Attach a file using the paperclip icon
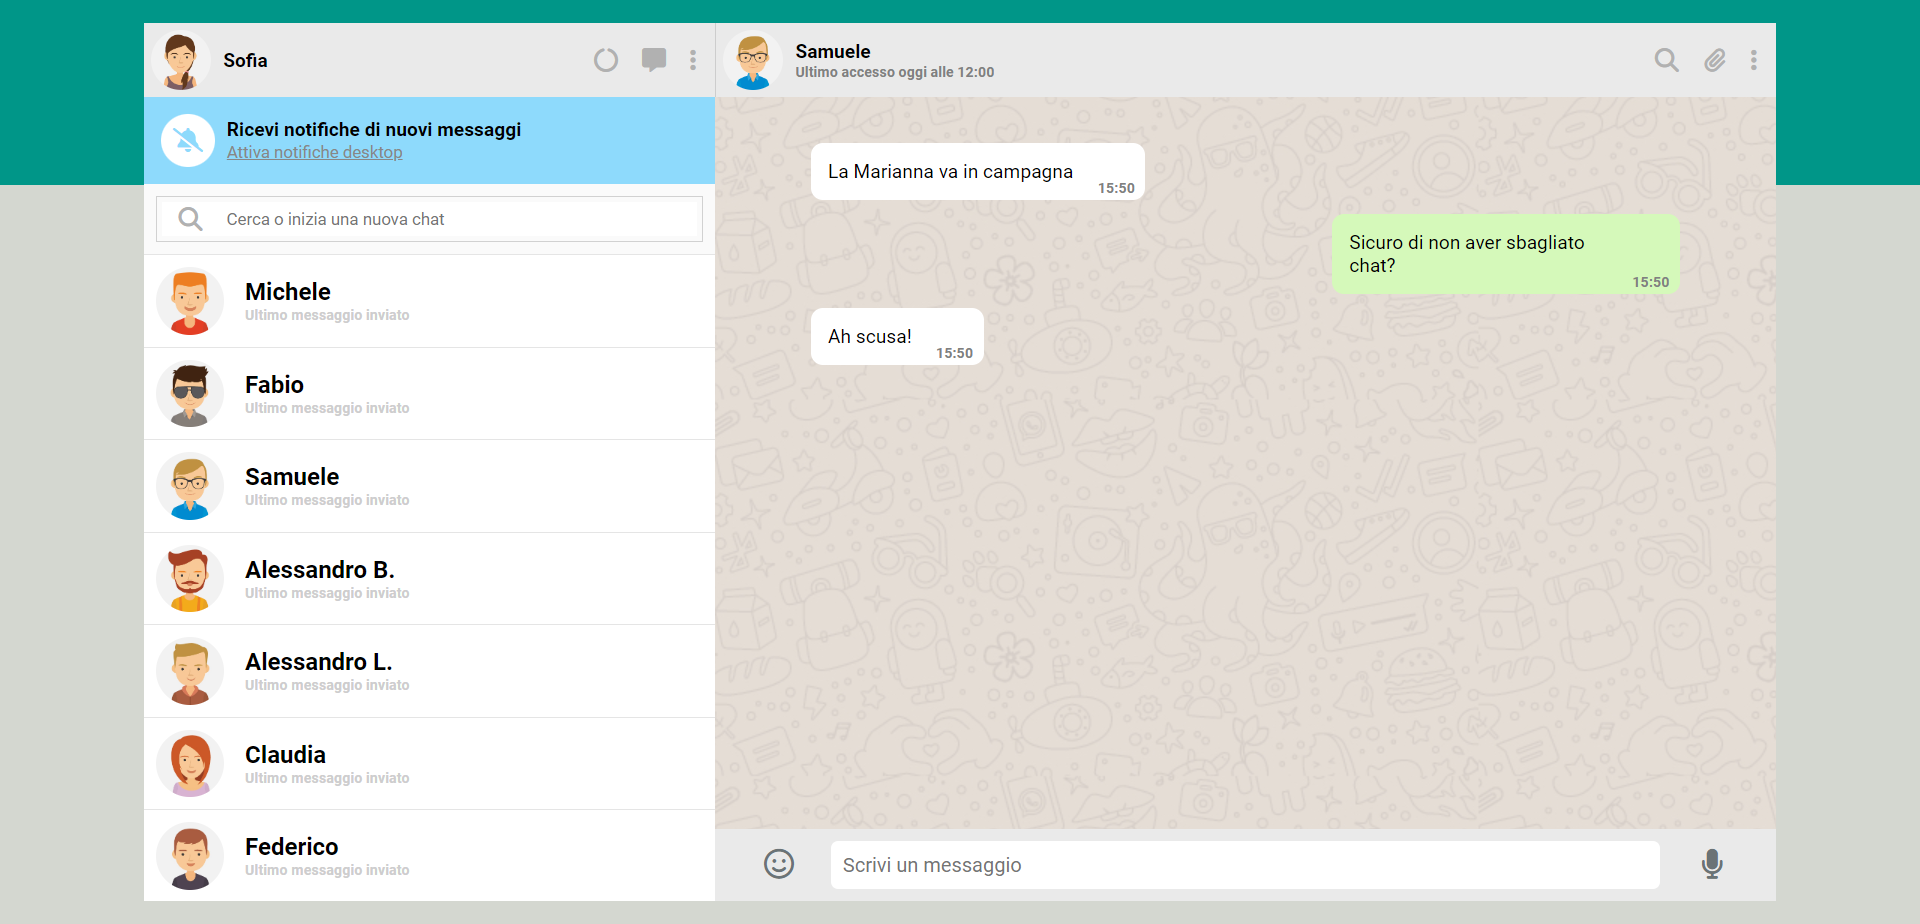 pos(1714,60)
